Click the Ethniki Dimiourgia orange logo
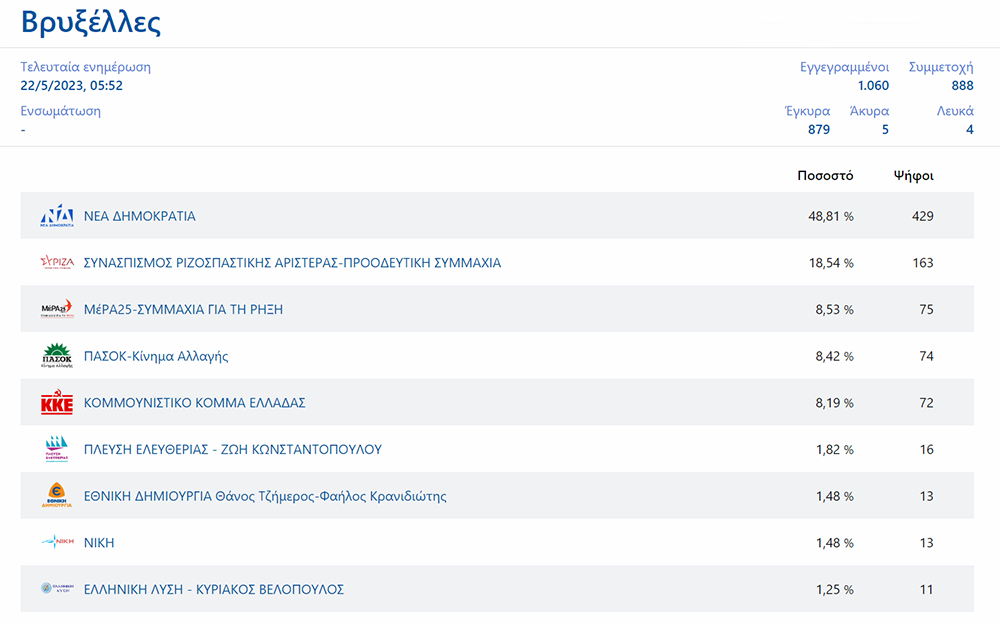The height and width of the screenshot is (624, 1000). click(x=57, y=496)
